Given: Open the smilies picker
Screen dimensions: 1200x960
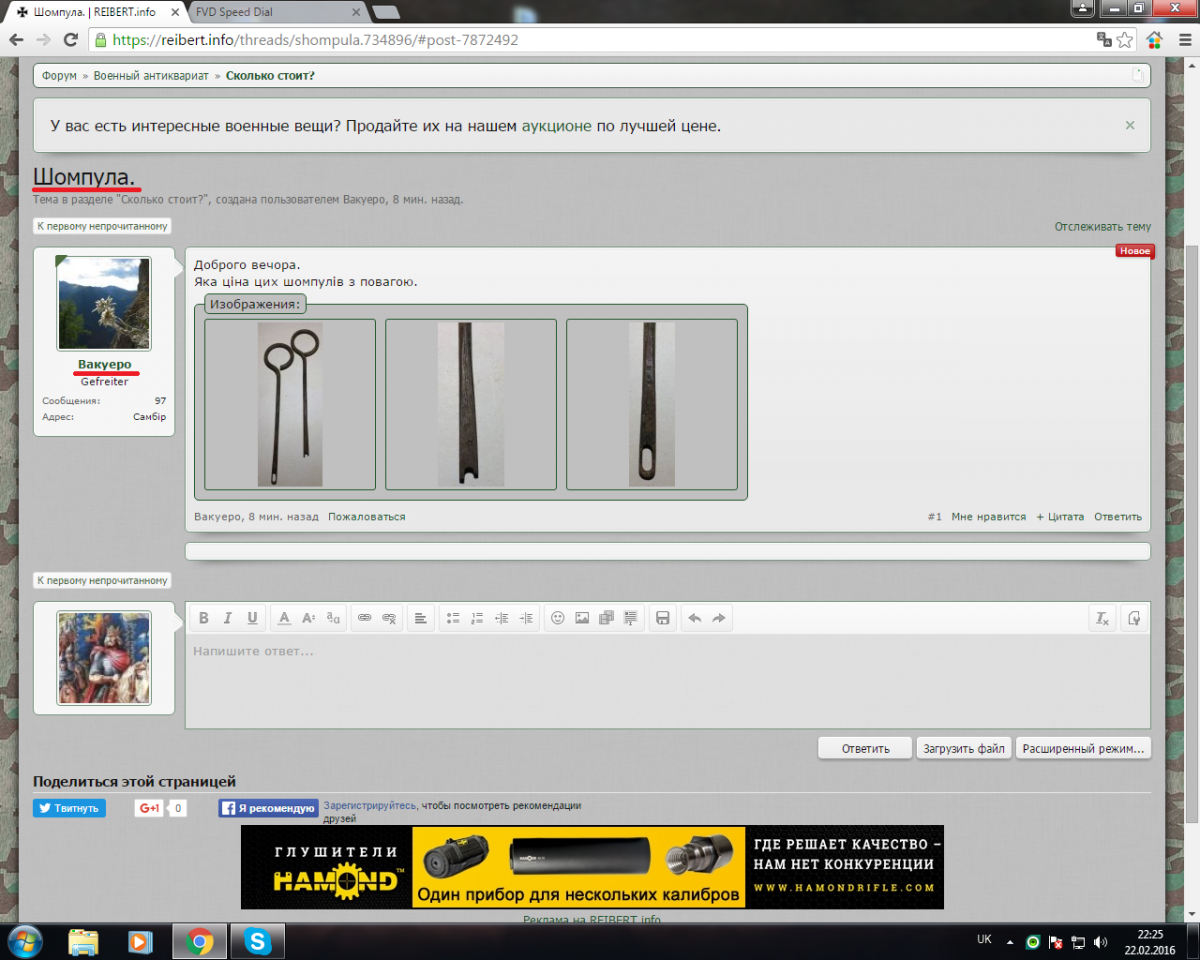Looking at the screenshot, I should (x=558, y=618).
